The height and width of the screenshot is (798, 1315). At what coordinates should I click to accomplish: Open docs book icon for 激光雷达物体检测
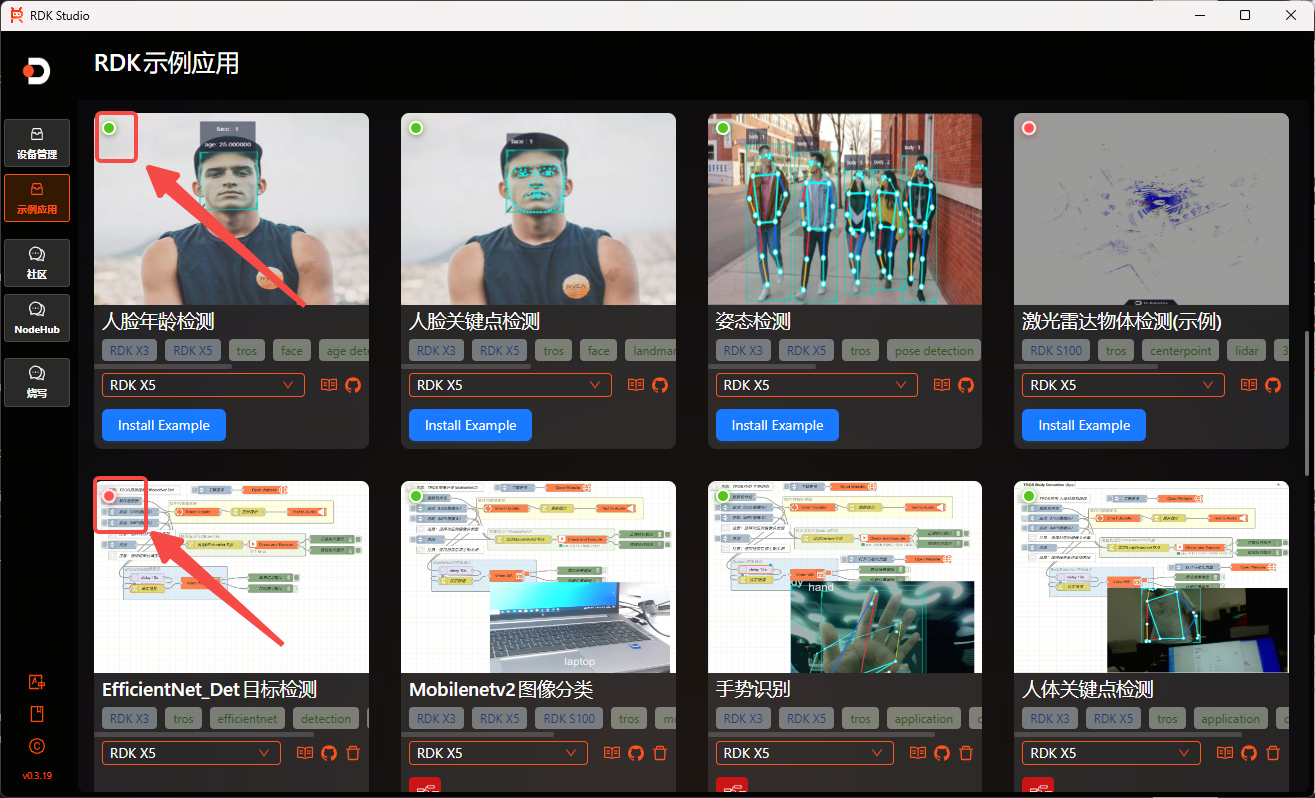click(x=1249, y=385)
